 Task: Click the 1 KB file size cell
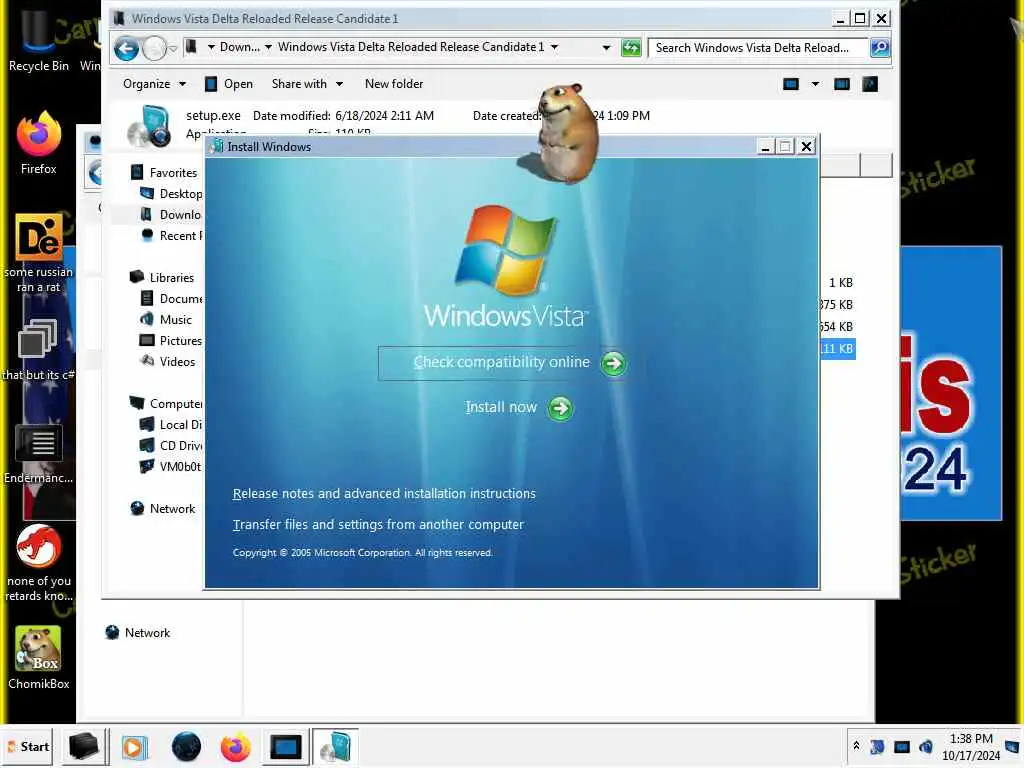tap(840, 283)
